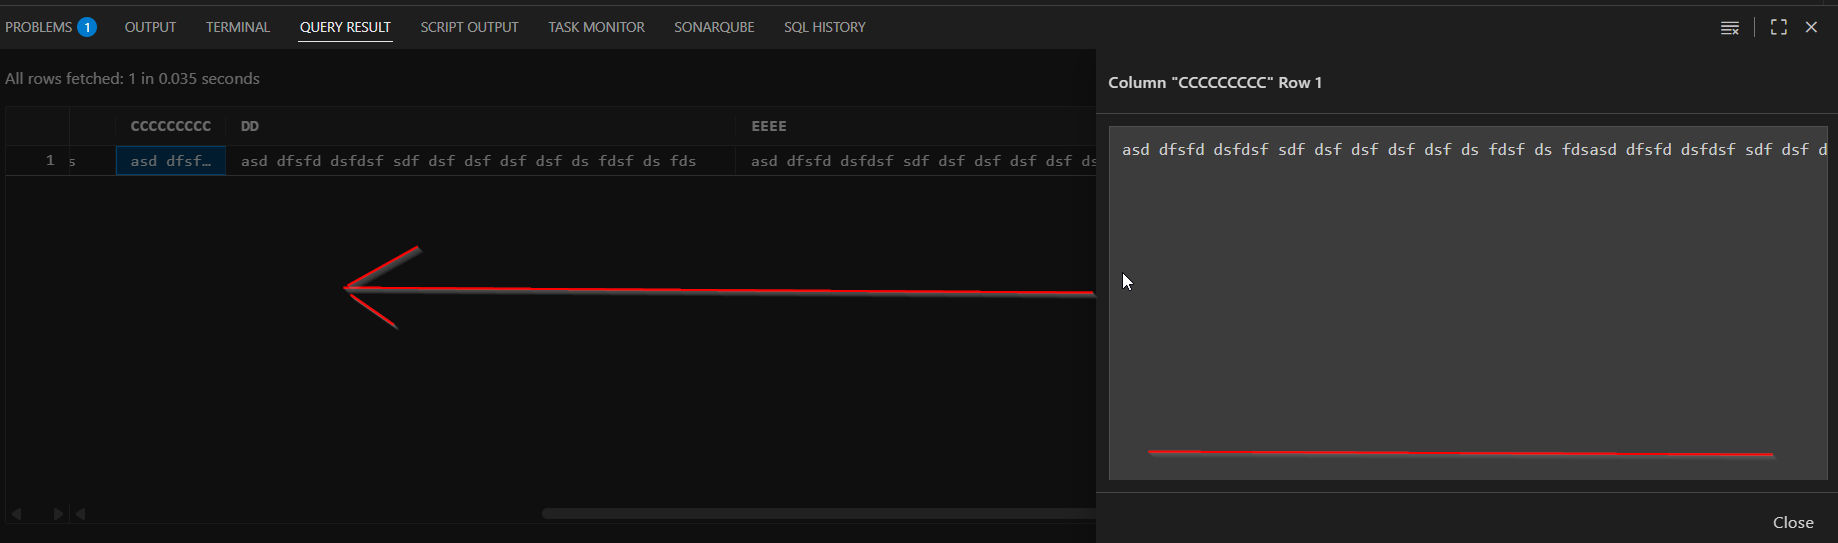Click the Close button in the cell viewer
The image size is (1838, 543).
tap(1792, 522)
